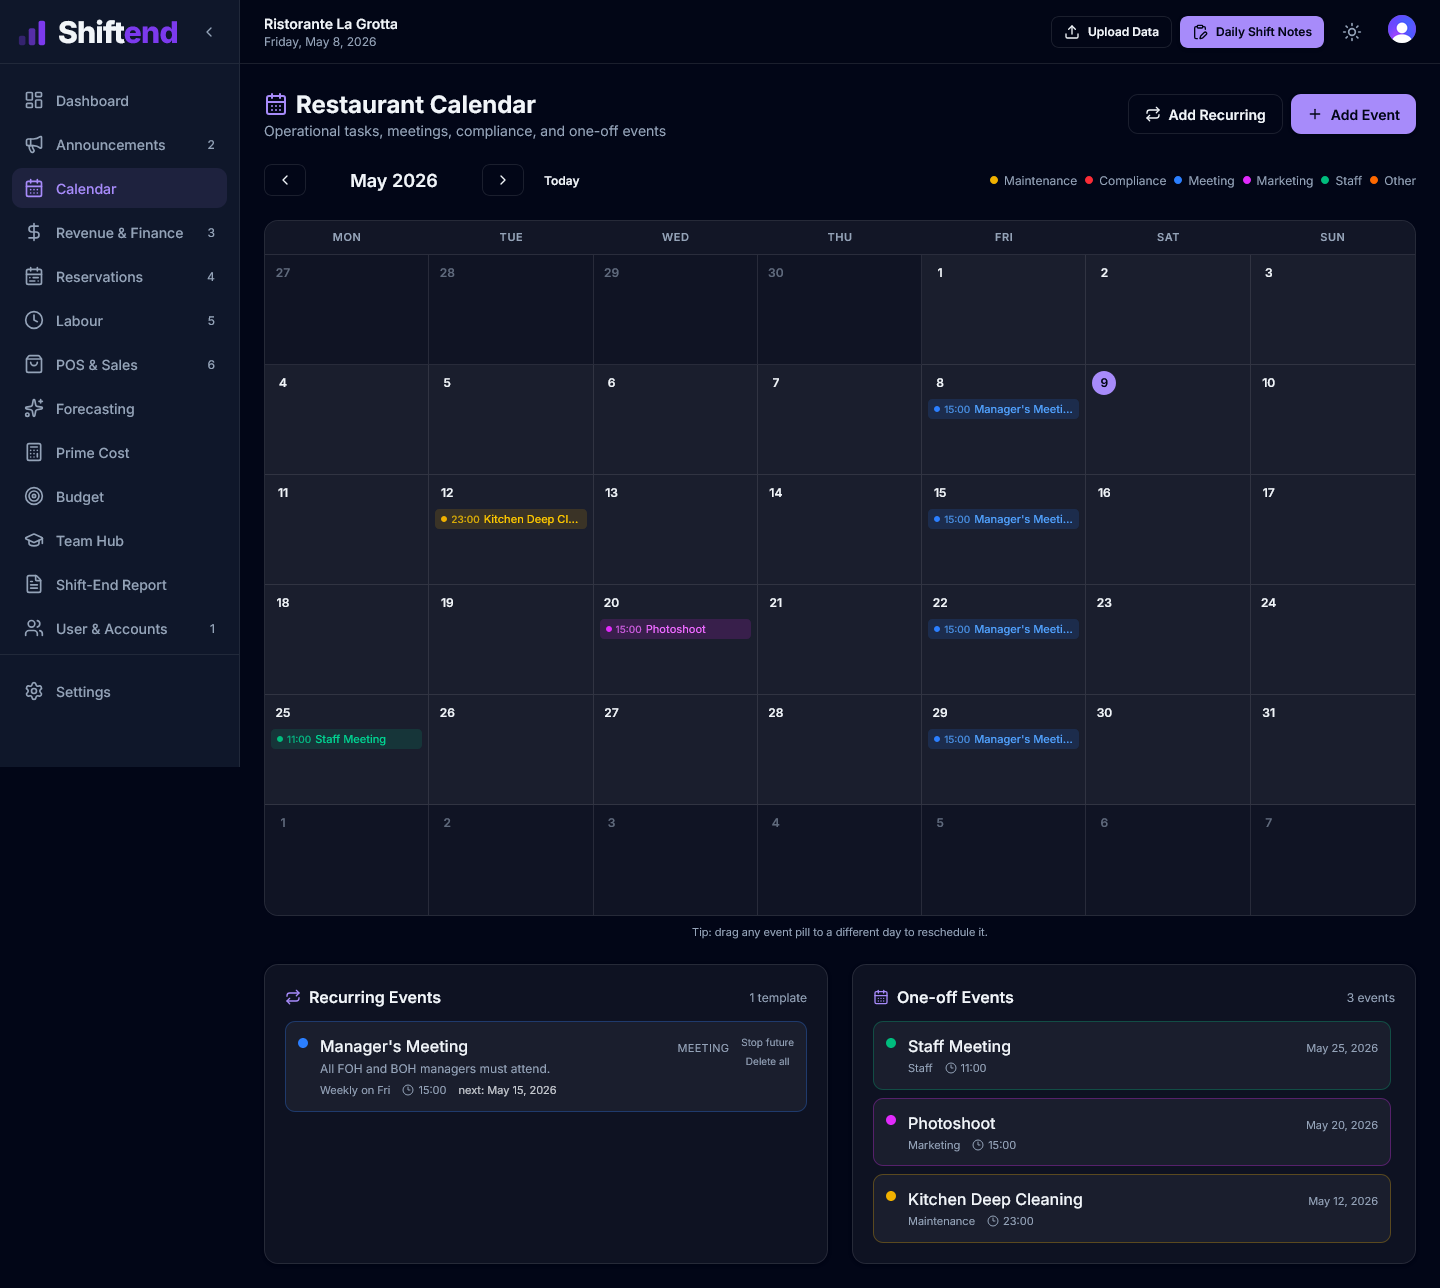Click the Maintenance legend color dot
The height and width of the screenshot is (1288, 1440).
994,180
